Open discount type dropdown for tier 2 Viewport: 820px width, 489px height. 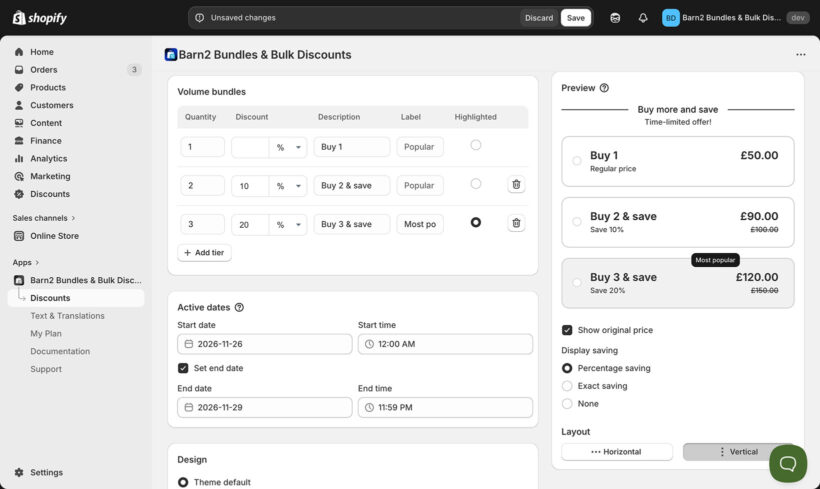pyautogui.click(x=288, y=186)
